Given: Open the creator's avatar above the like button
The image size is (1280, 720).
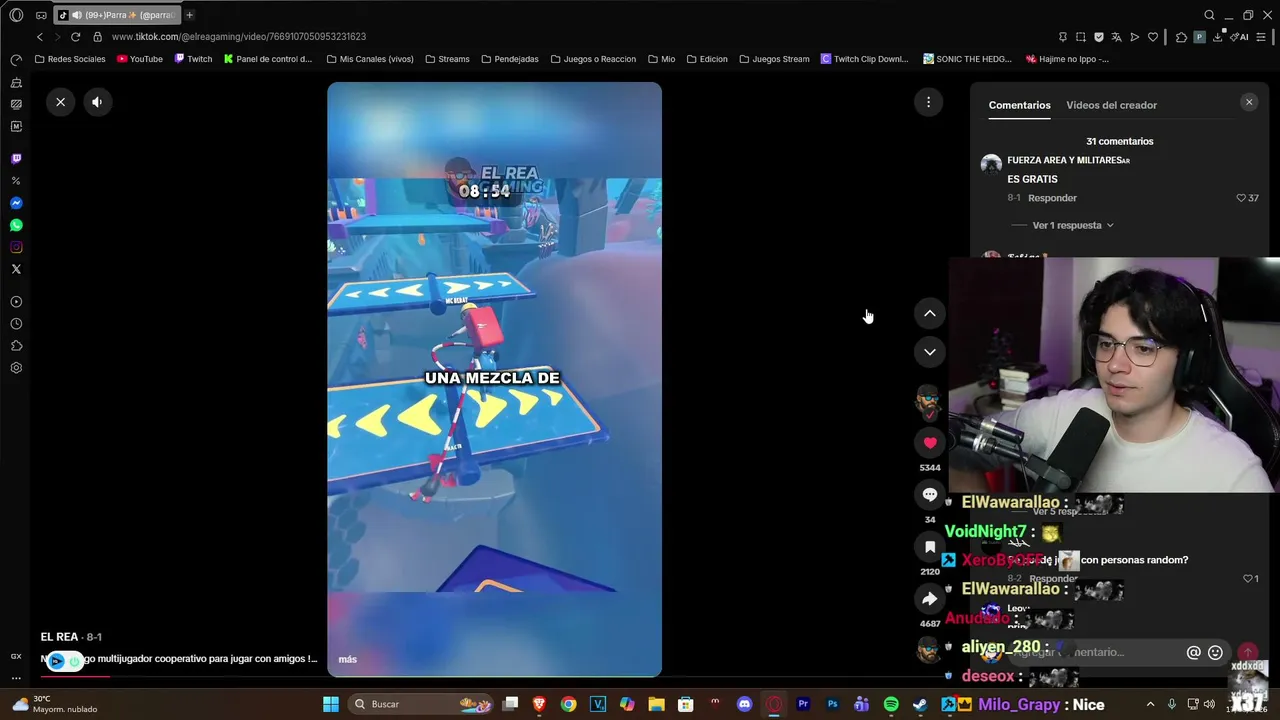Looking at the screenshot, I should (929, 401).
